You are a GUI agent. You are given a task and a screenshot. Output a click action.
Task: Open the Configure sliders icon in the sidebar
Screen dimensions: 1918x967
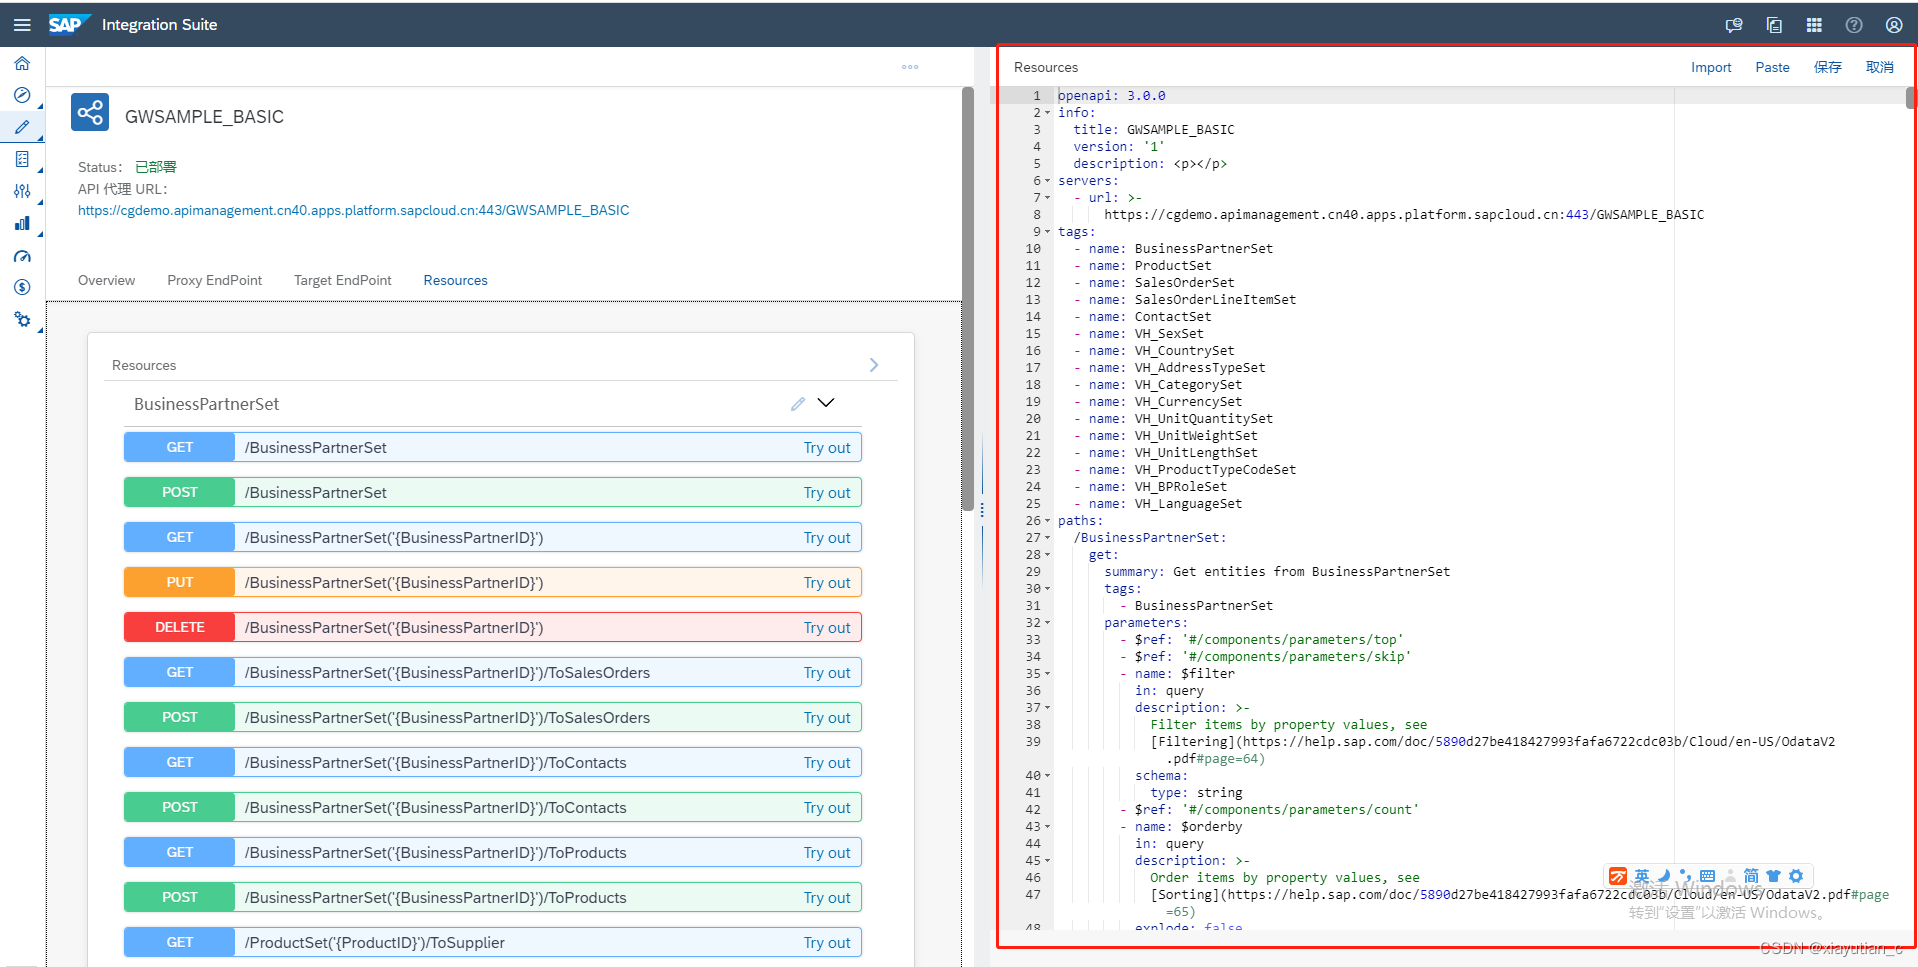(22, 191)
